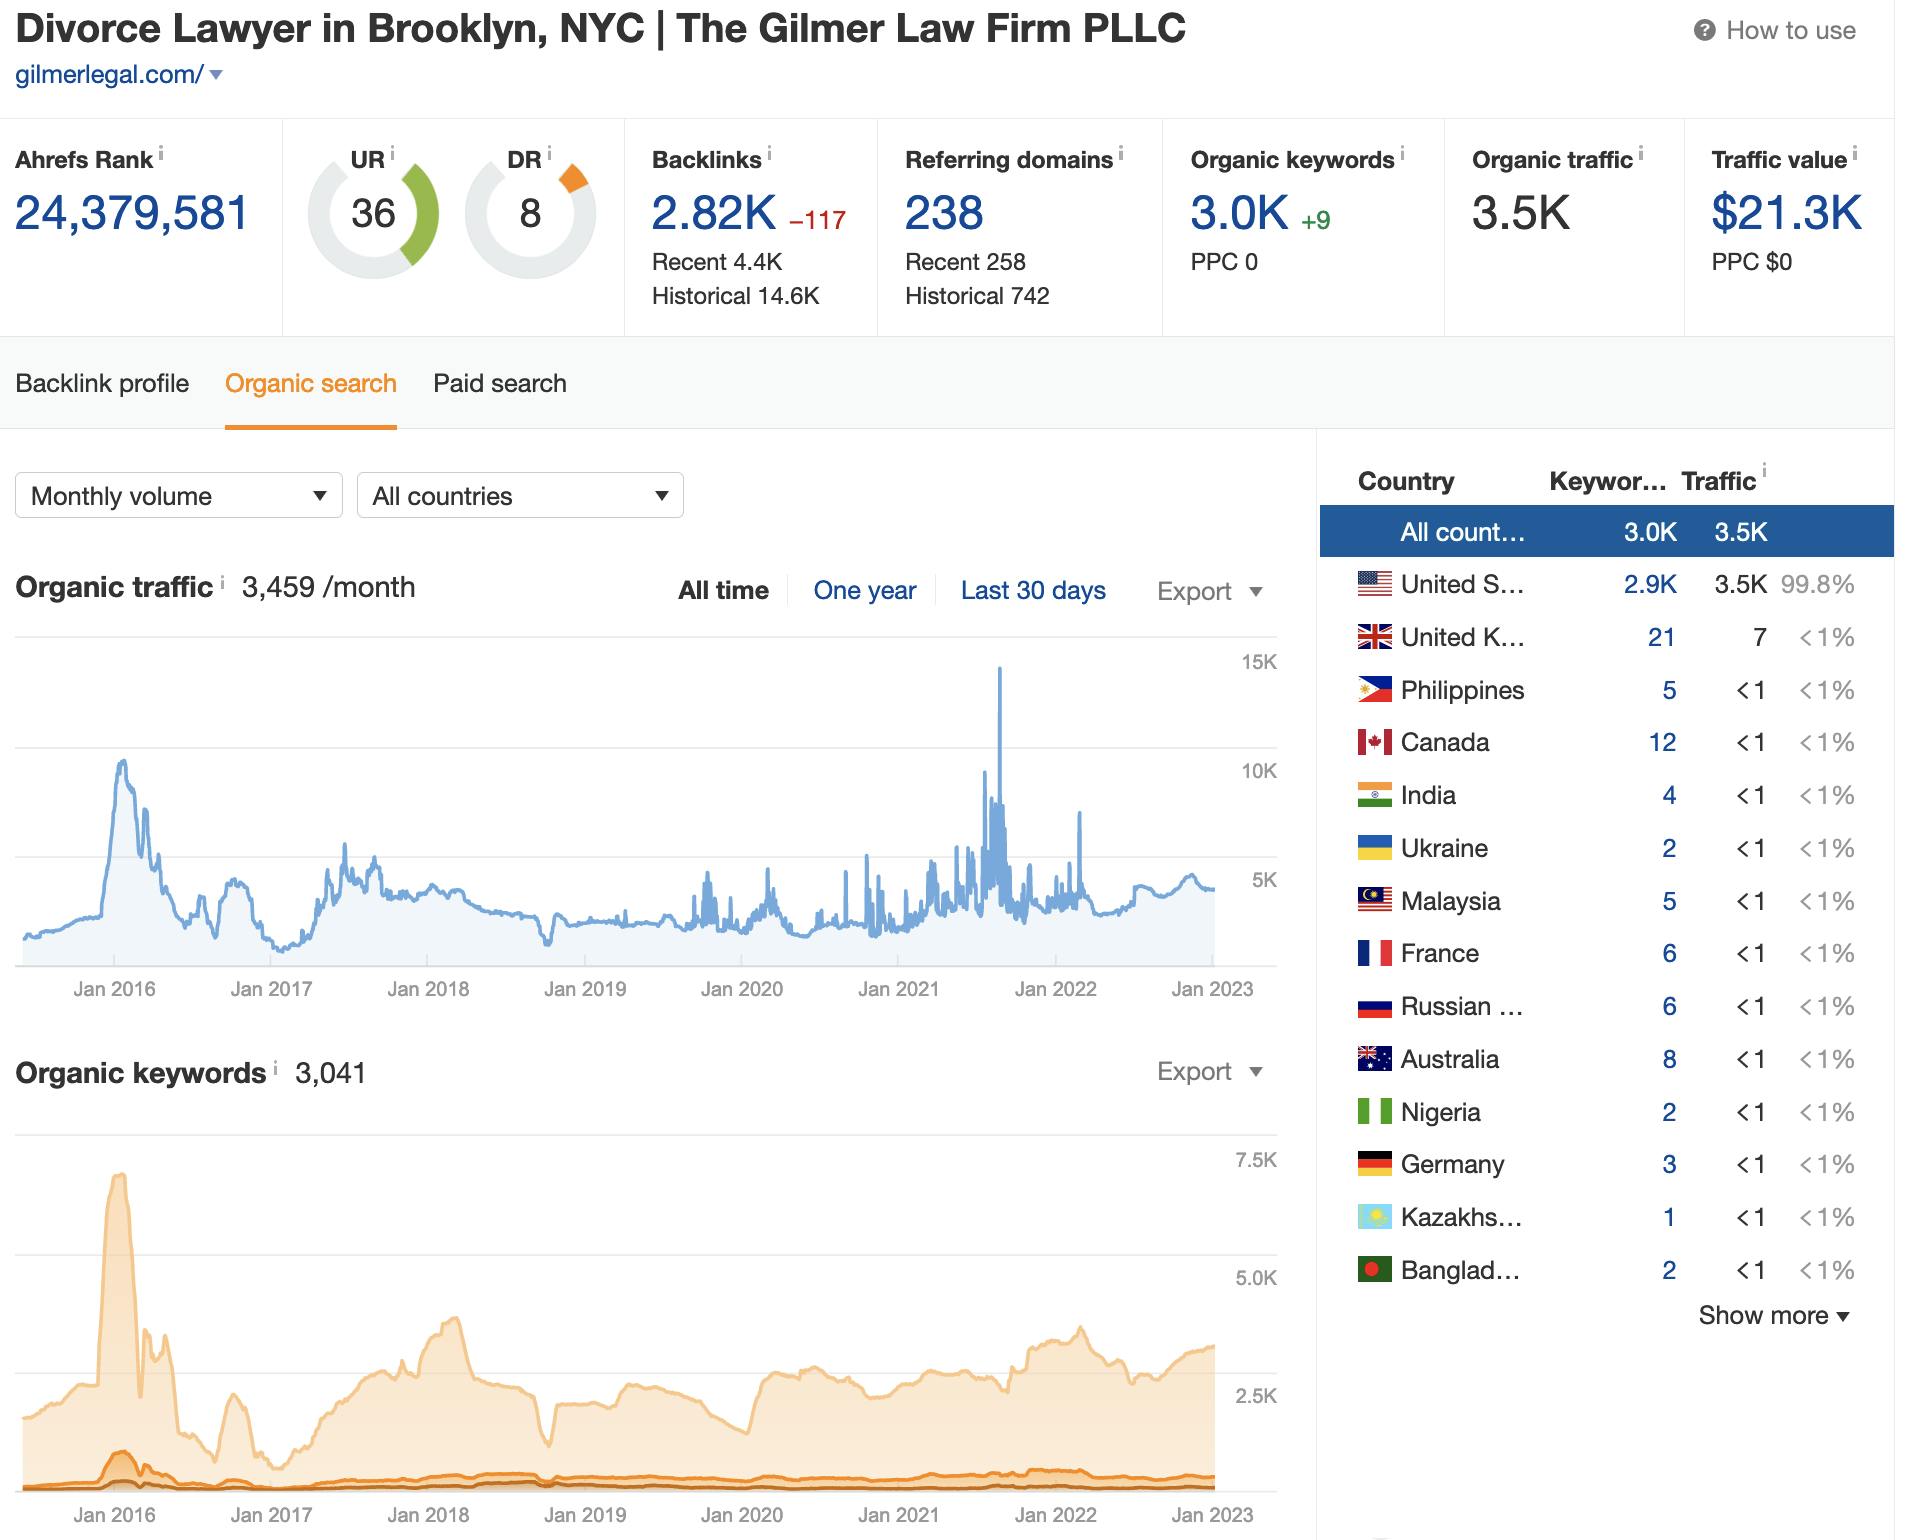
Task: Open the All countries dropdown
Action: tap(520, 495)
